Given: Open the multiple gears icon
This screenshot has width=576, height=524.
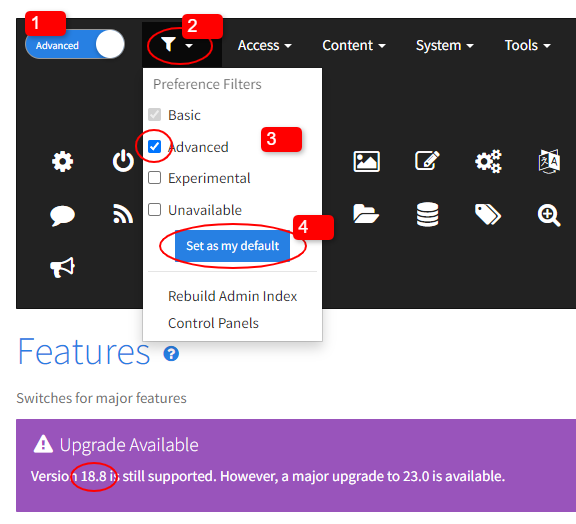Looking at the screenshot, I should point(488,161).
